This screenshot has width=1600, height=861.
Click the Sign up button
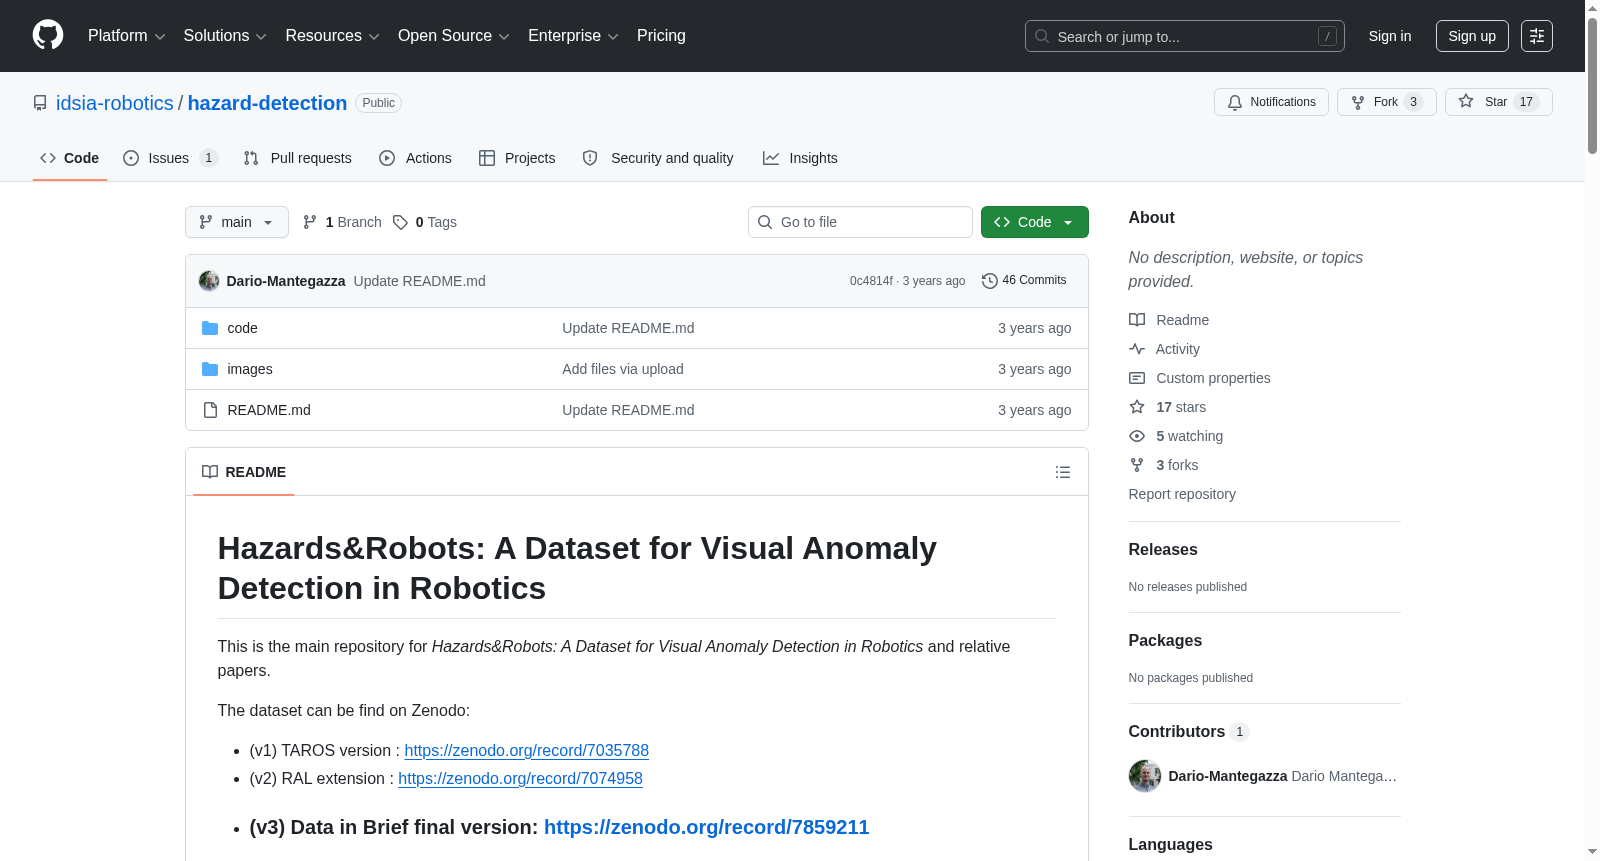click(1472, 36)
